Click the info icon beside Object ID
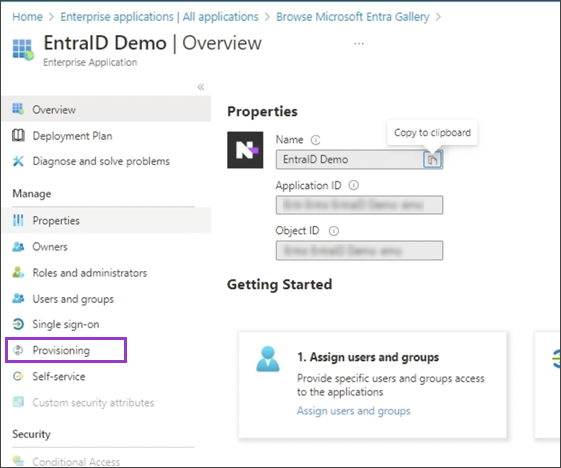Viewport: 561px width, 468px height. pos(333,231)
